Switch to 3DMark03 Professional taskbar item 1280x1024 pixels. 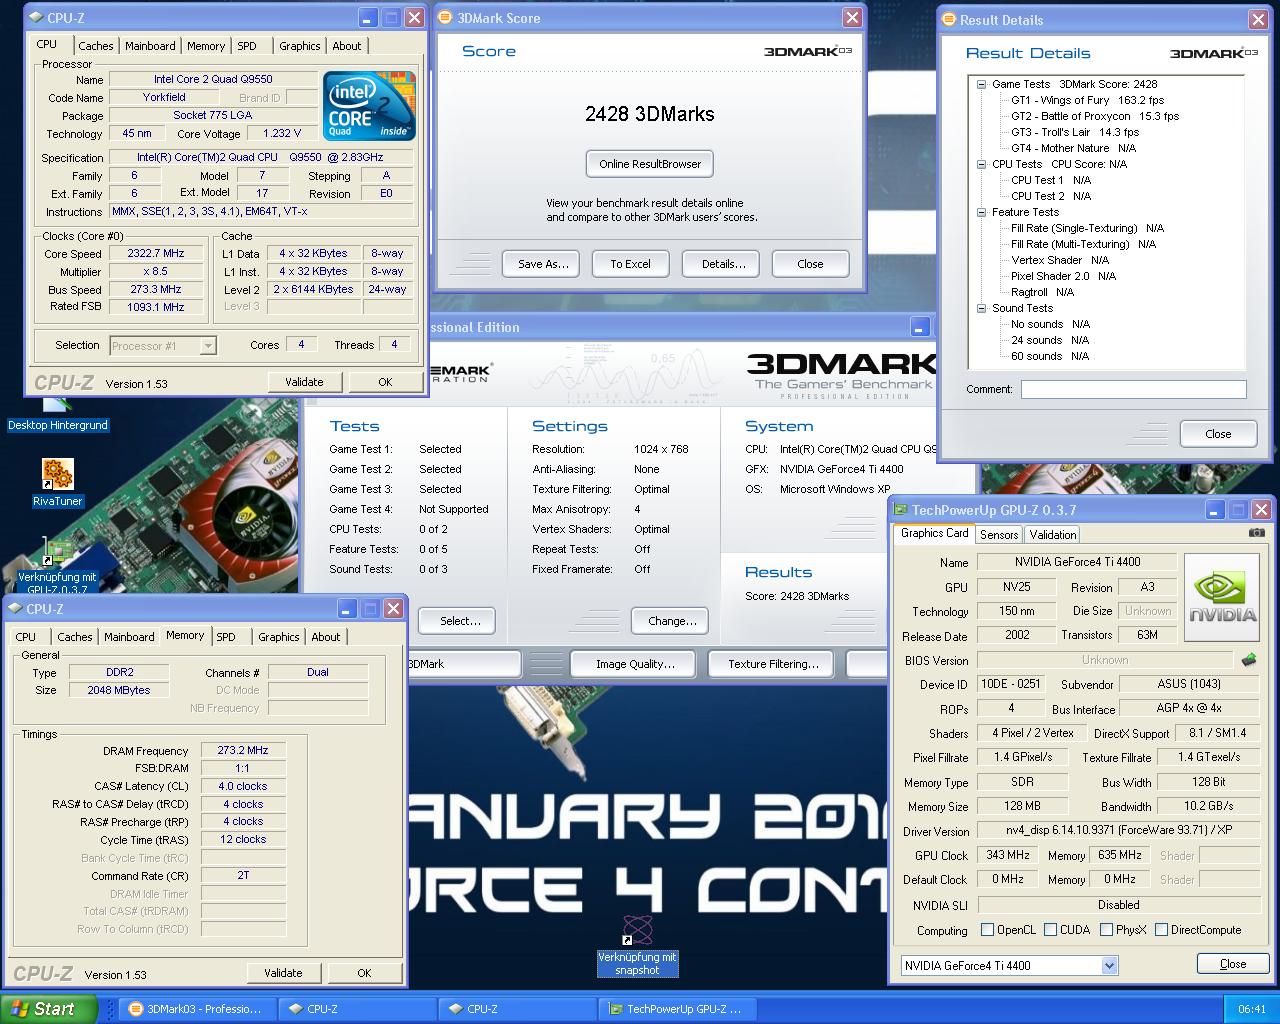[196, 1009]
